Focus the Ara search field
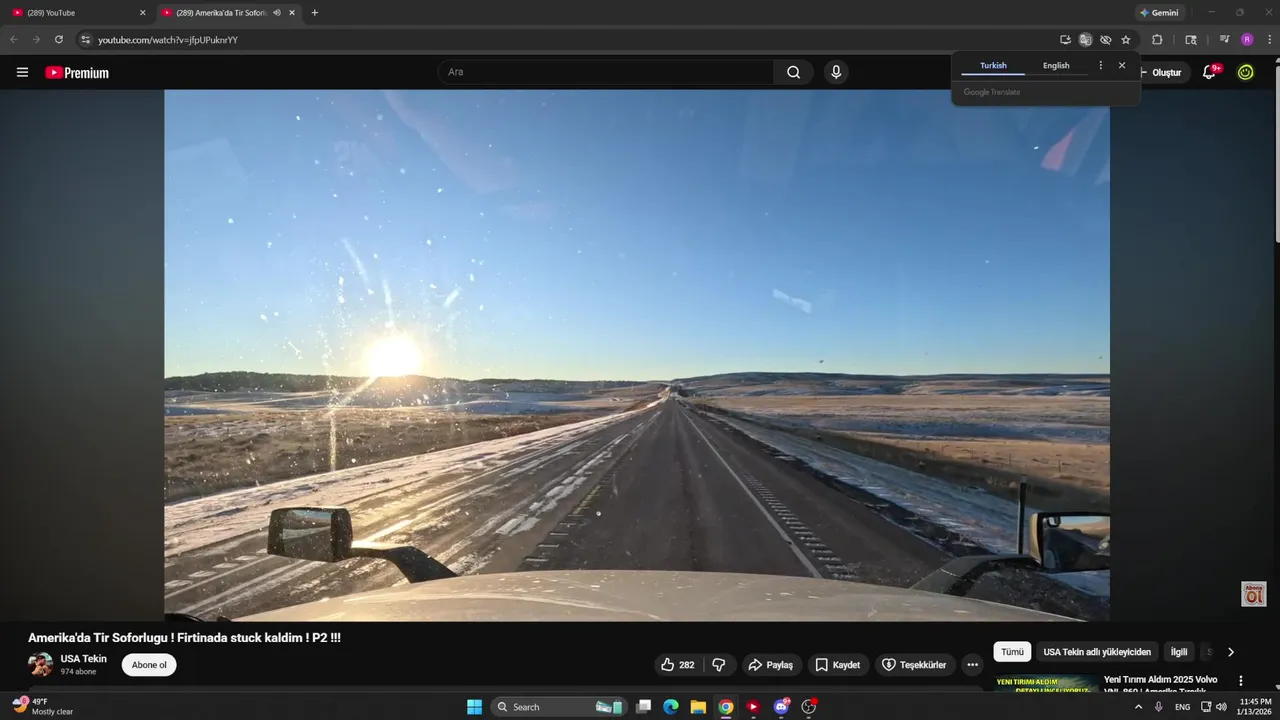The width and height of the screenshot is (1280, 720). tap(605, 72)
